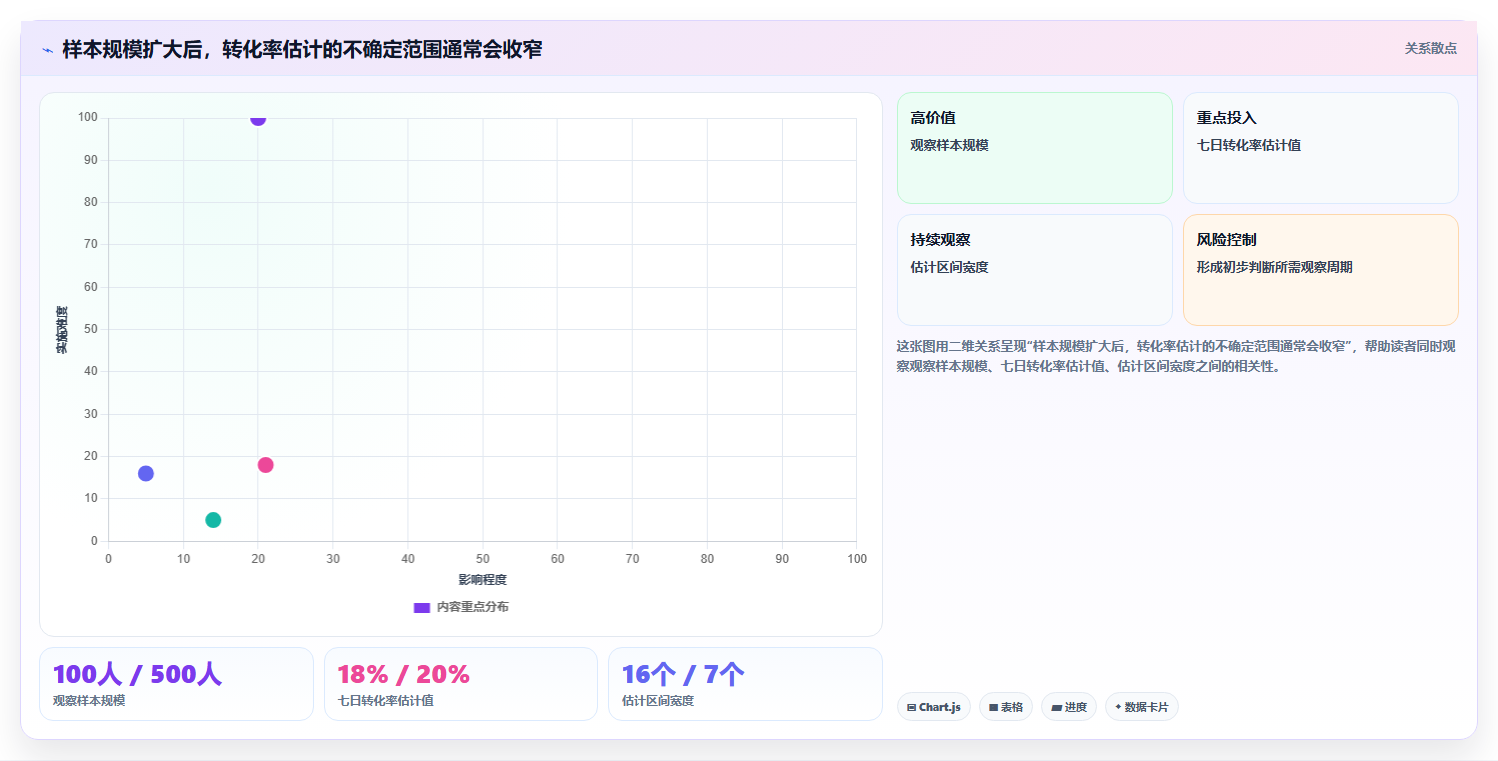
Task: Toggle the 内容重点分布 legend swatch
Action: point(422,607)
